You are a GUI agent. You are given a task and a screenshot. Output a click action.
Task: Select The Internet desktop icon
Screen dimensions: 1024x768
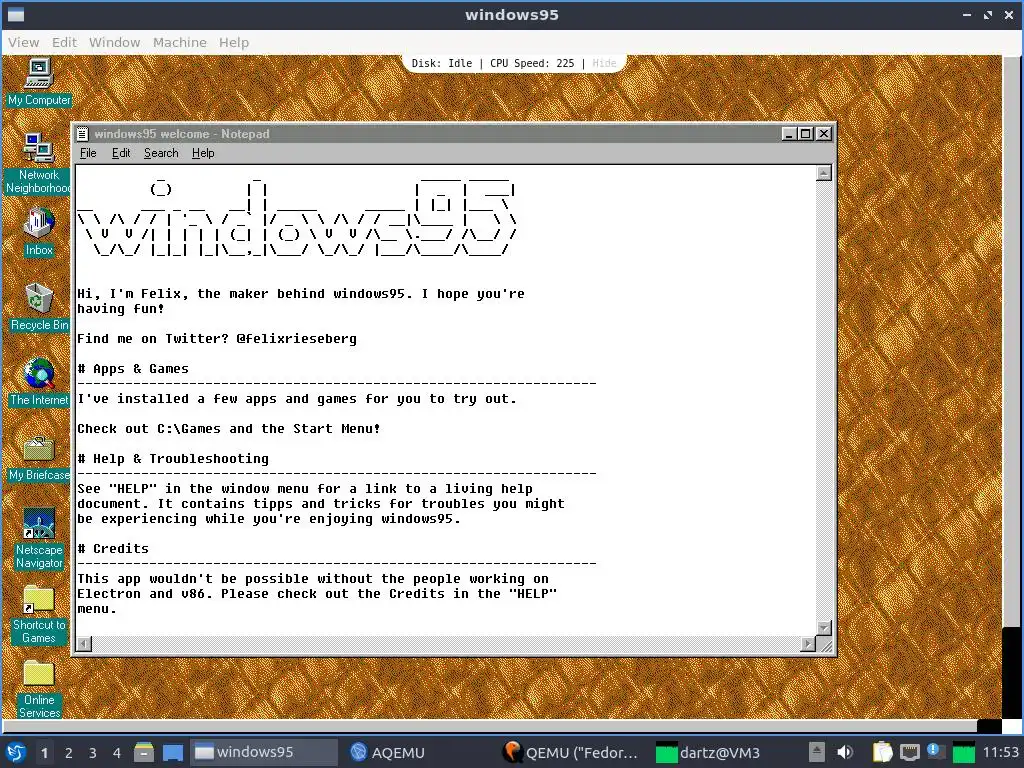tap(39, 382)
